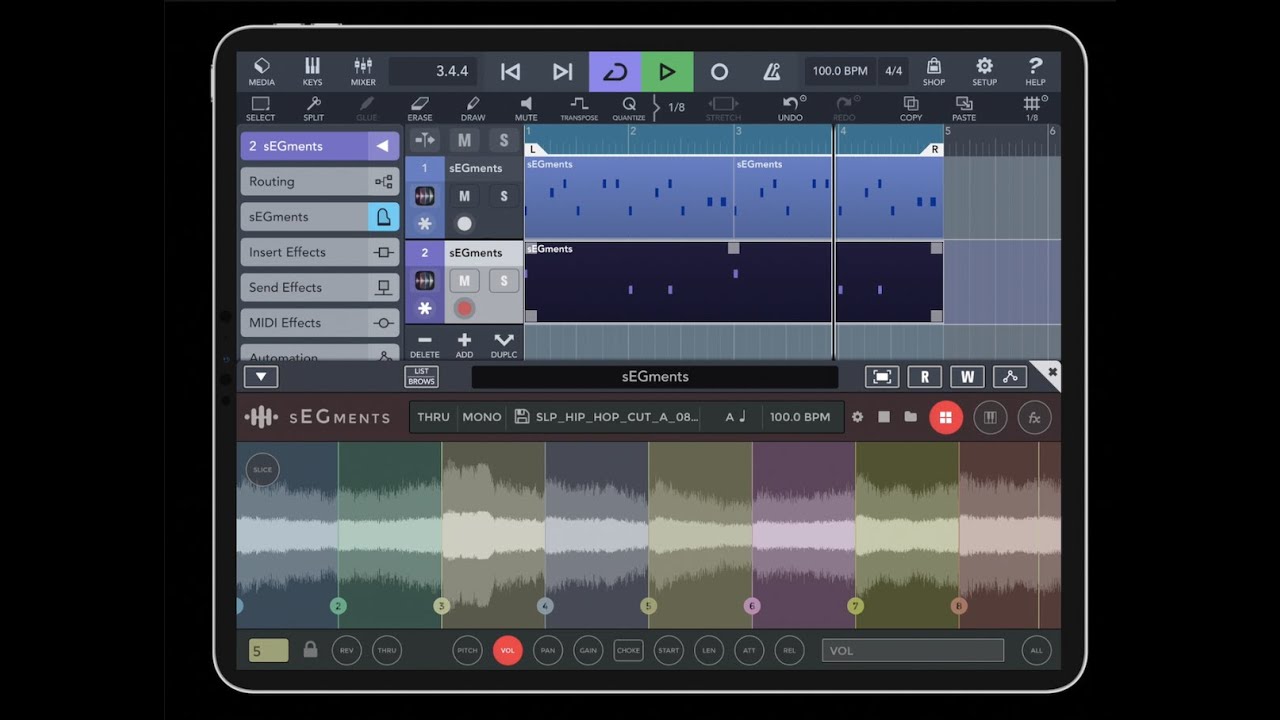Open the Shop
The height and width of the screenshot is (720, 1280).
click(933, 71)
